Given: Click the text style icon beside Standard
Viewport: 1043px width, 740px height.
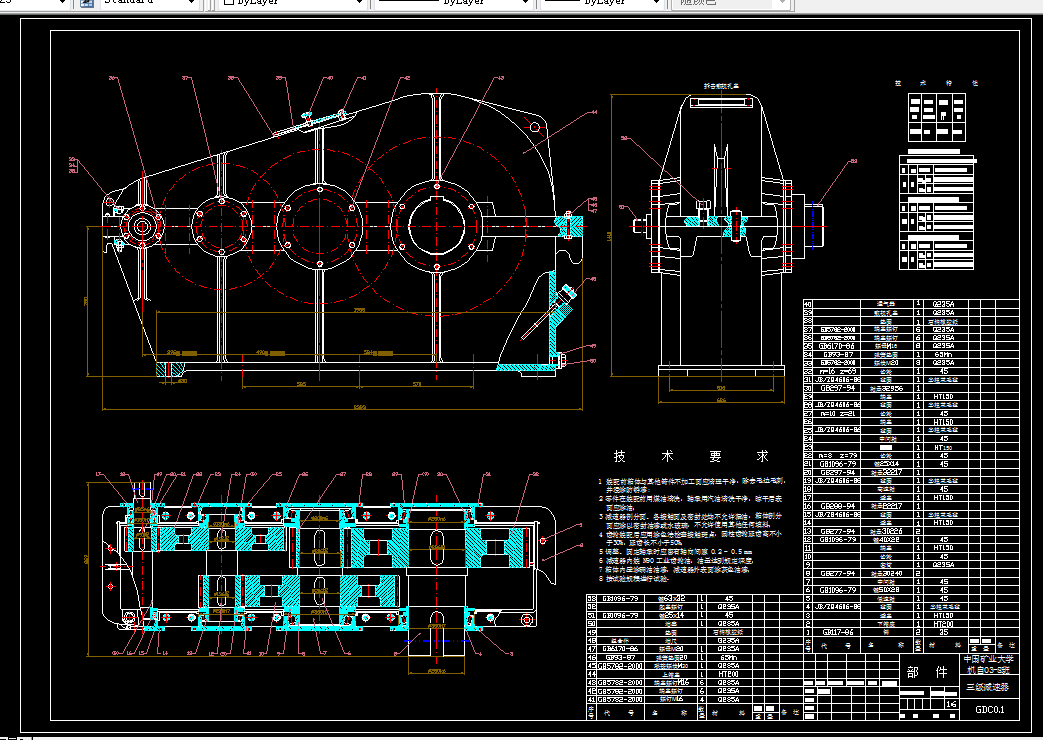Looking at the screenshot, I should pyautogui.click(x=86, y=3).
